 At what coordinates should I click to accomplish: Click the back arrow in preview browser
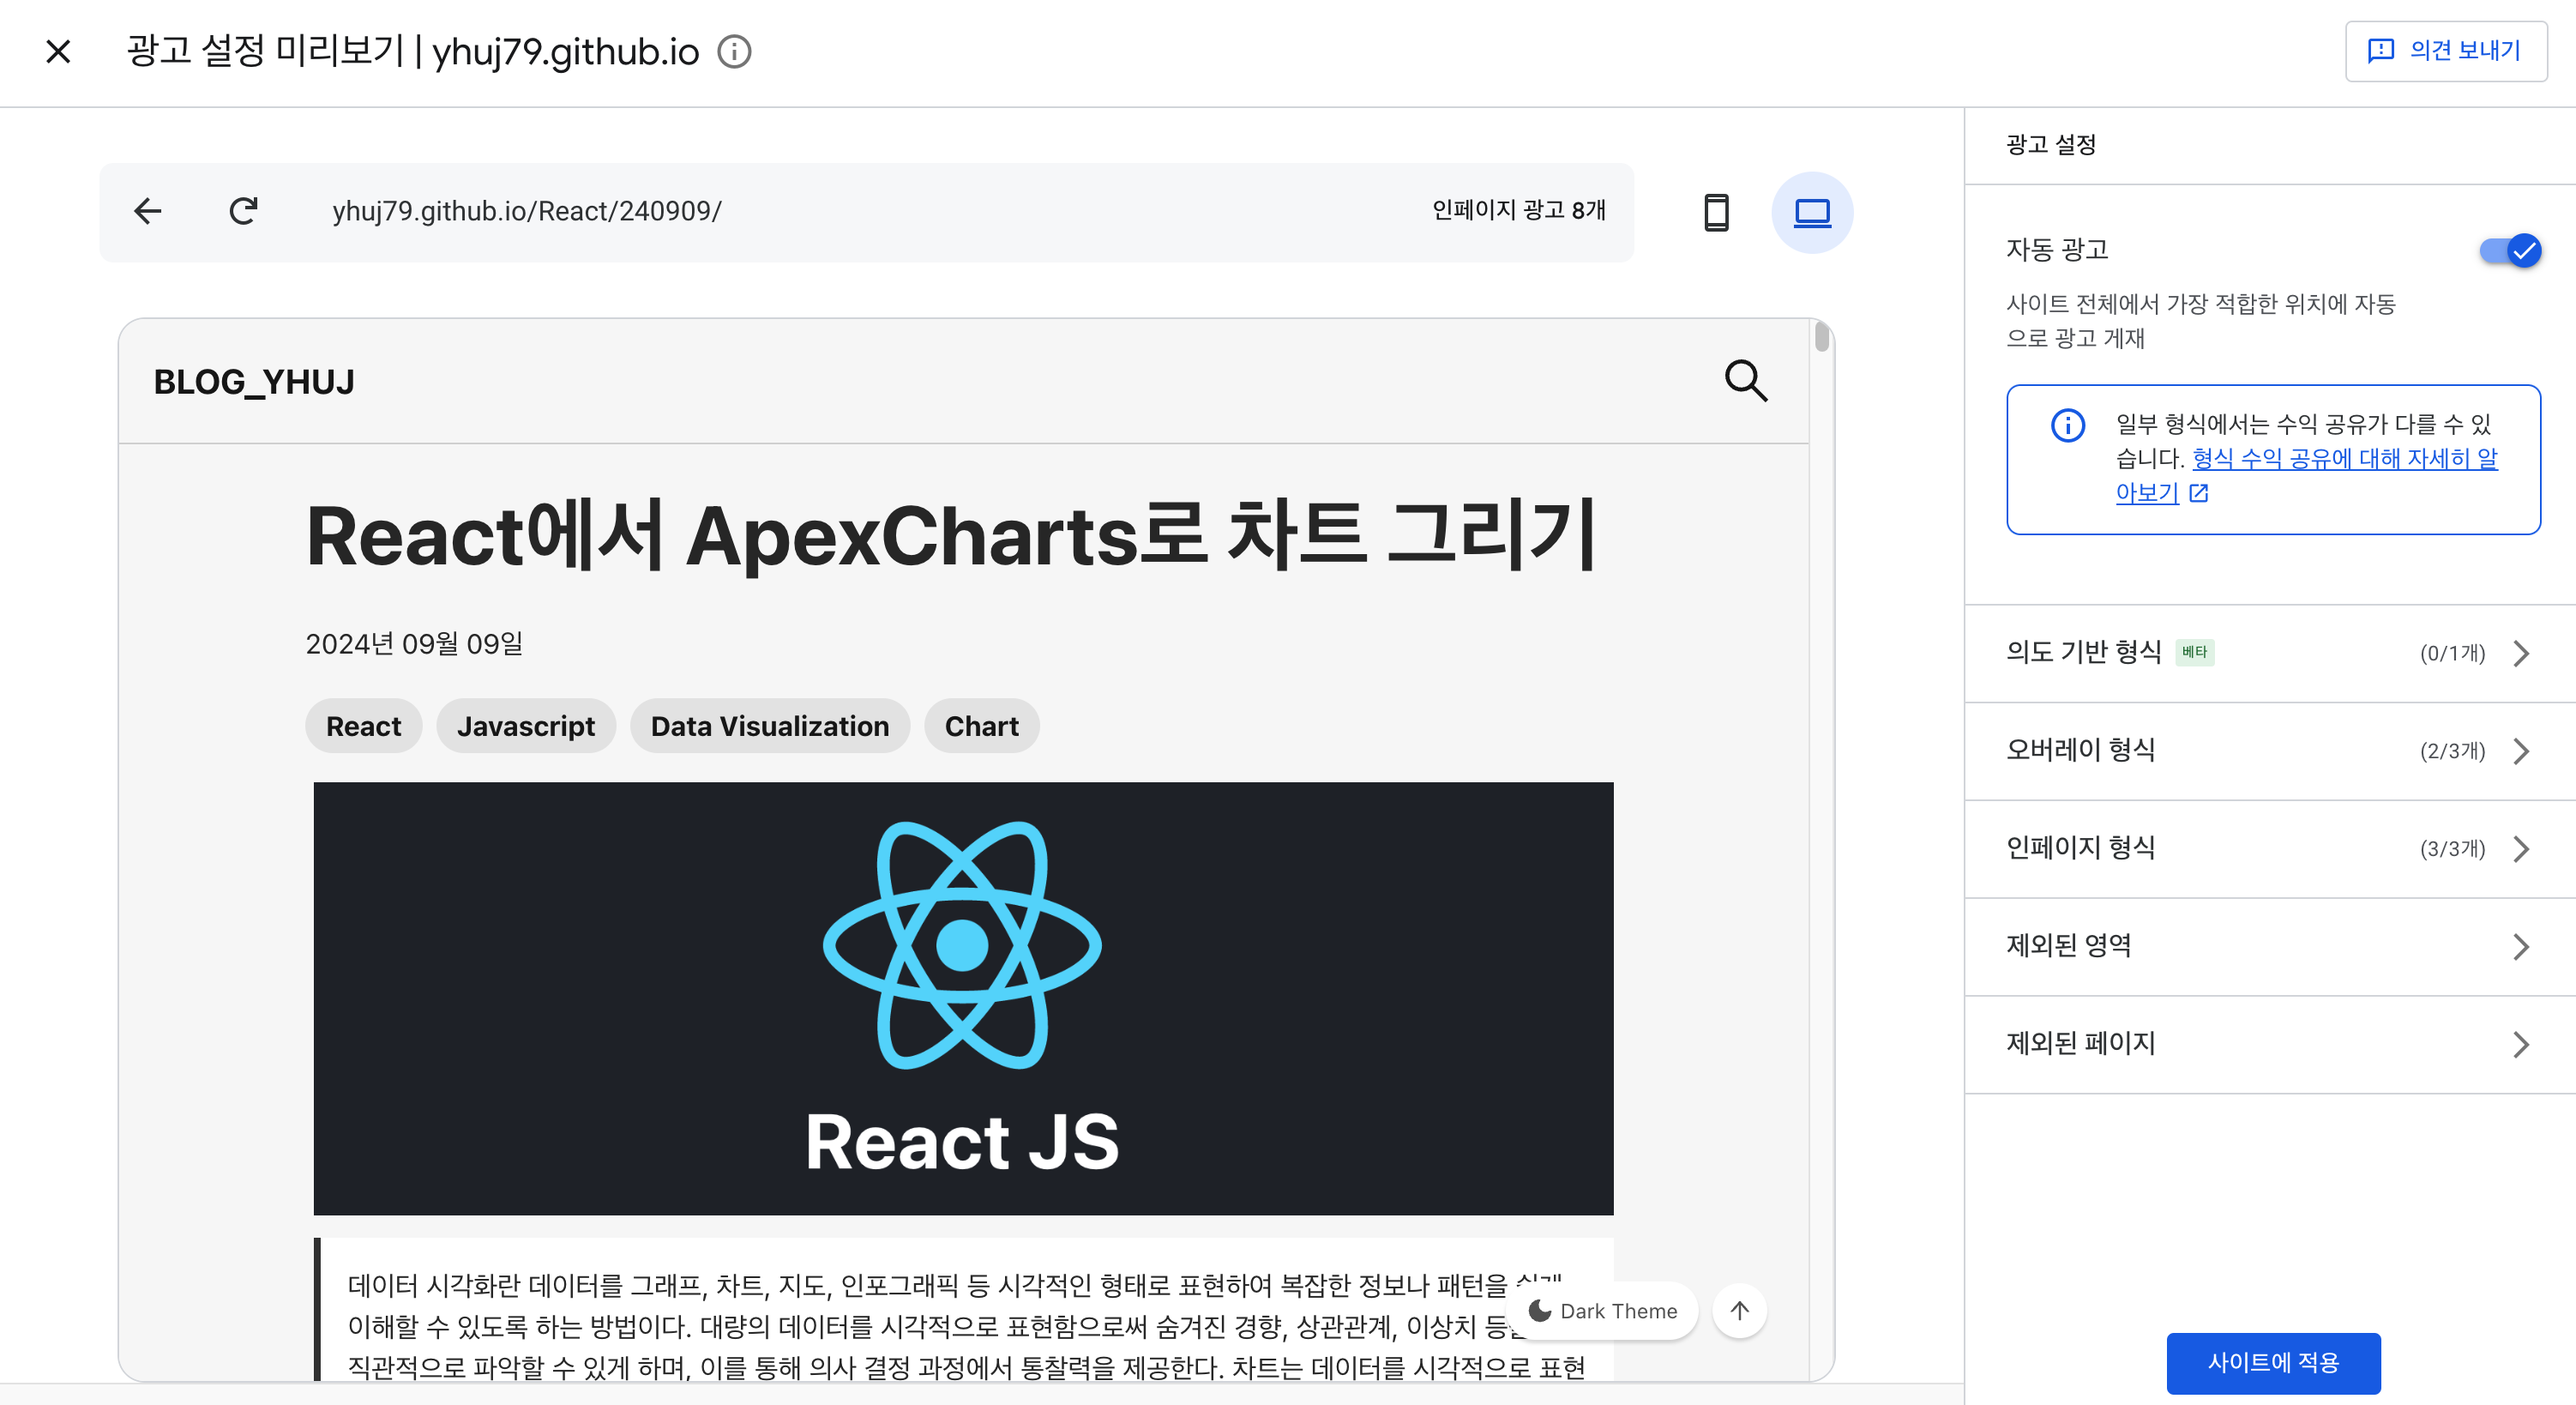(148, 211)
